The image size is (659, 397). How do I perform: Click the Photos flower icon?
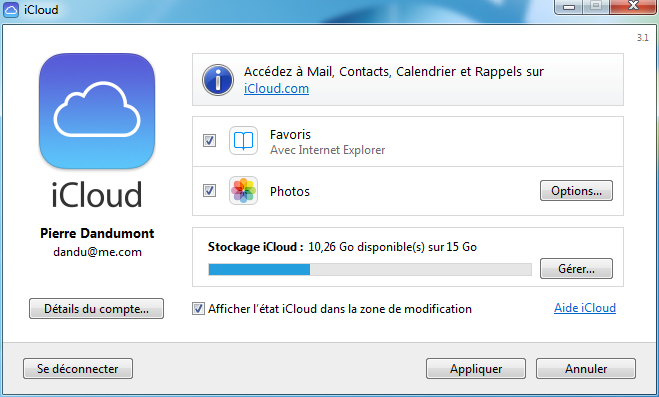(x=243, y=191)
